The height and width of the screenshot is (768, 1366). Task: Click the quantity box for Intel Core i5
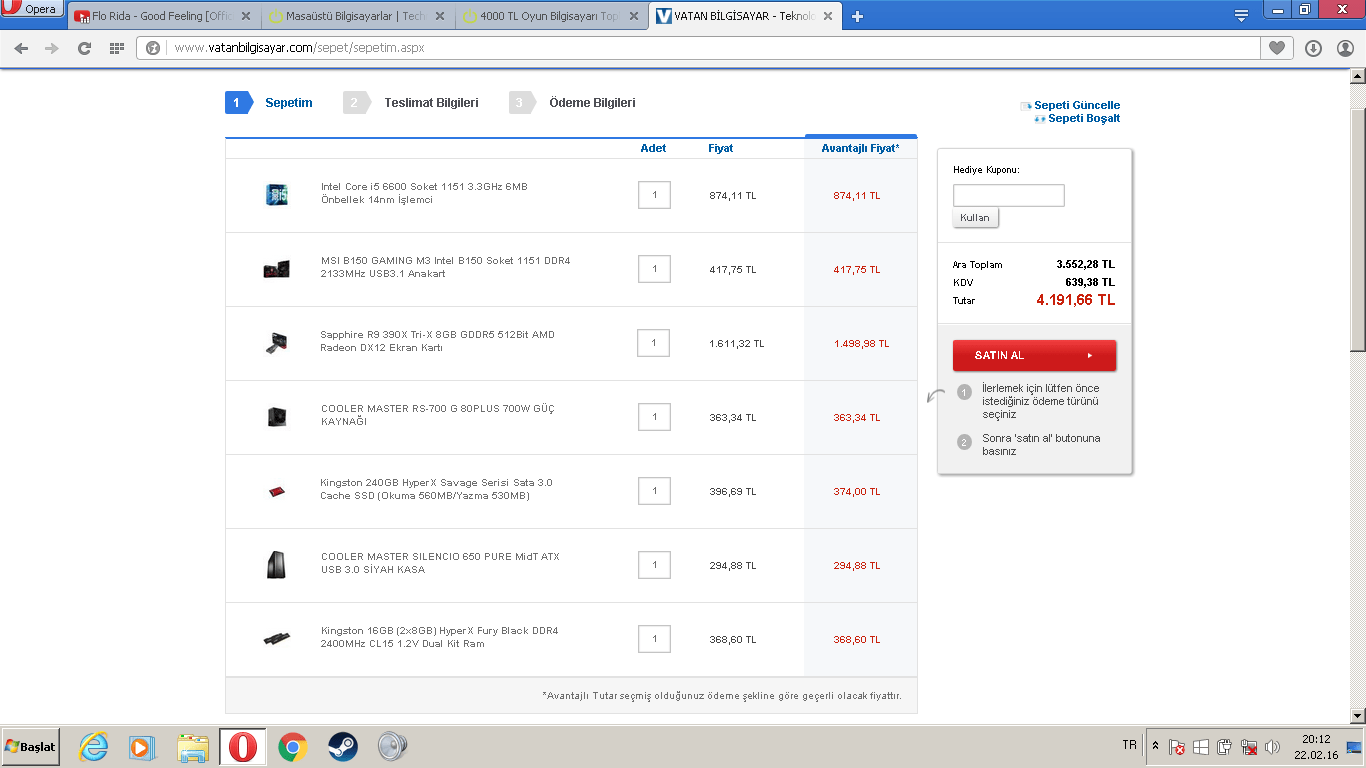(x=654, y=195)
